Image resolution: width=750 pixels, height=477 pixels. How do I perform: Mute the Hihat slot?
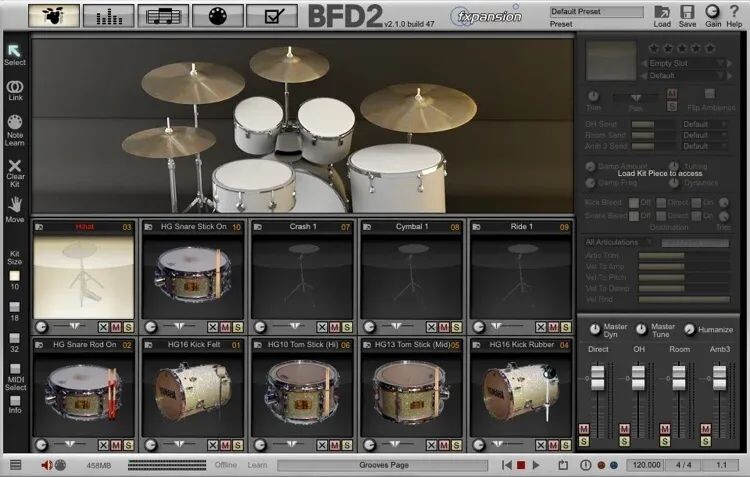pyautogui.click(x=116, y=327)
